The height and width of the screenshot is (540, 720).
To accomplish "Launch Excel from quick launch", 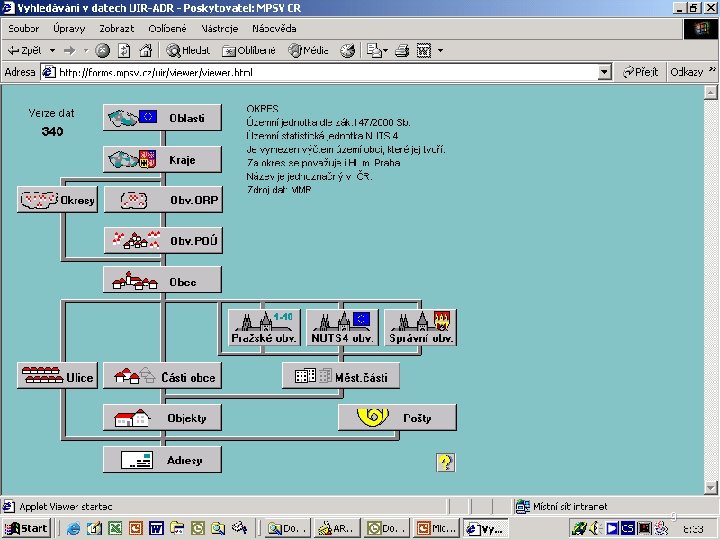I will click(115, 529).
